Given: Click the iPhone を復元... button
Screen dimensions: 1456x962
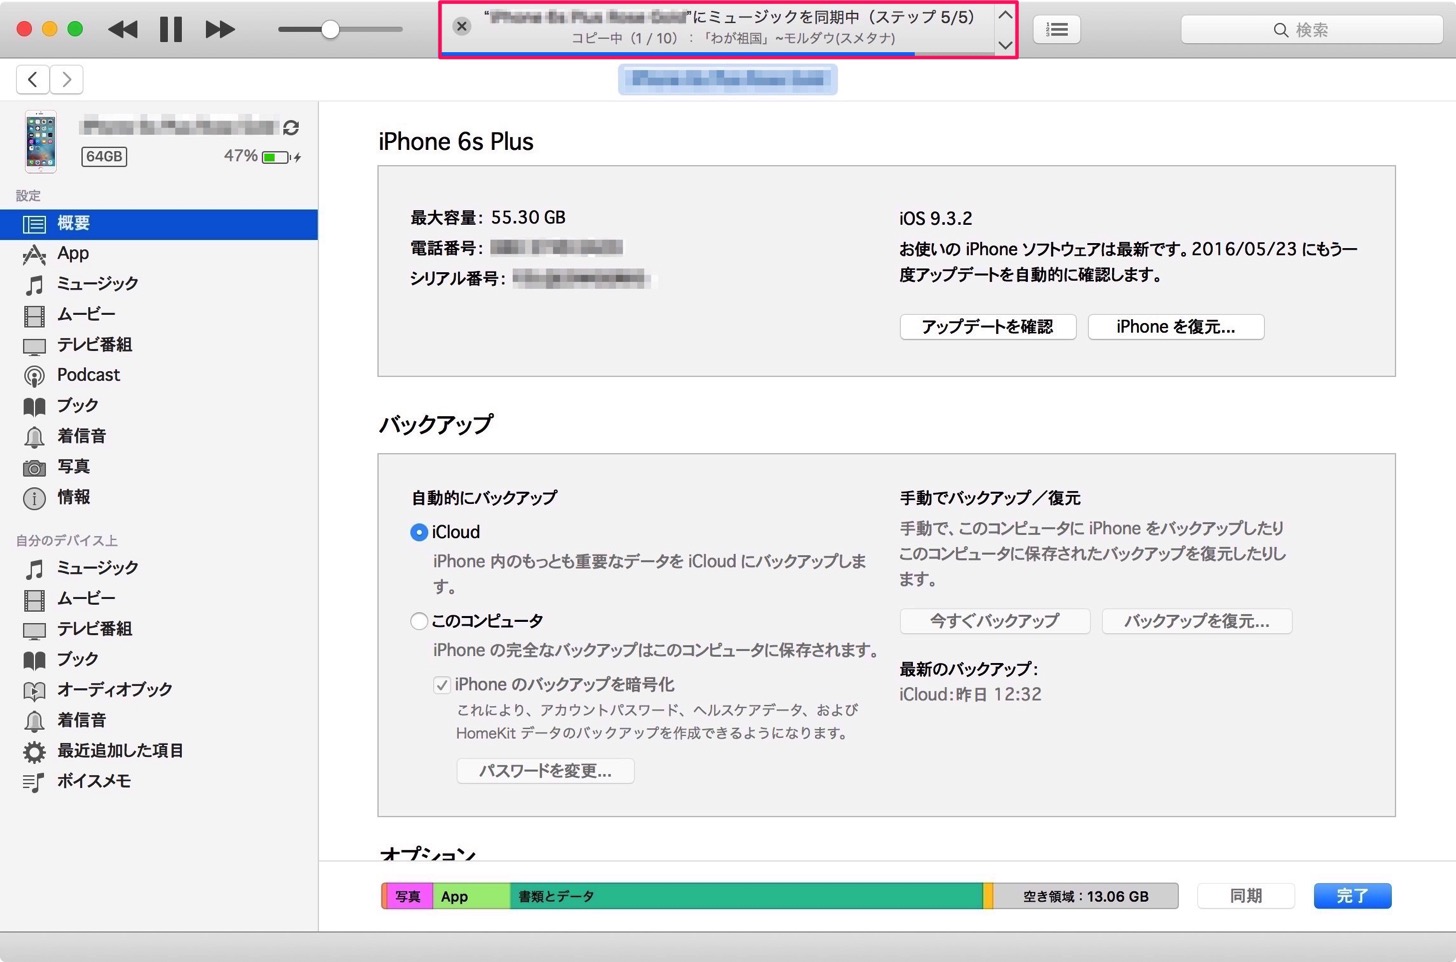Looking at the screenshot, I should tap(1175, 327).
